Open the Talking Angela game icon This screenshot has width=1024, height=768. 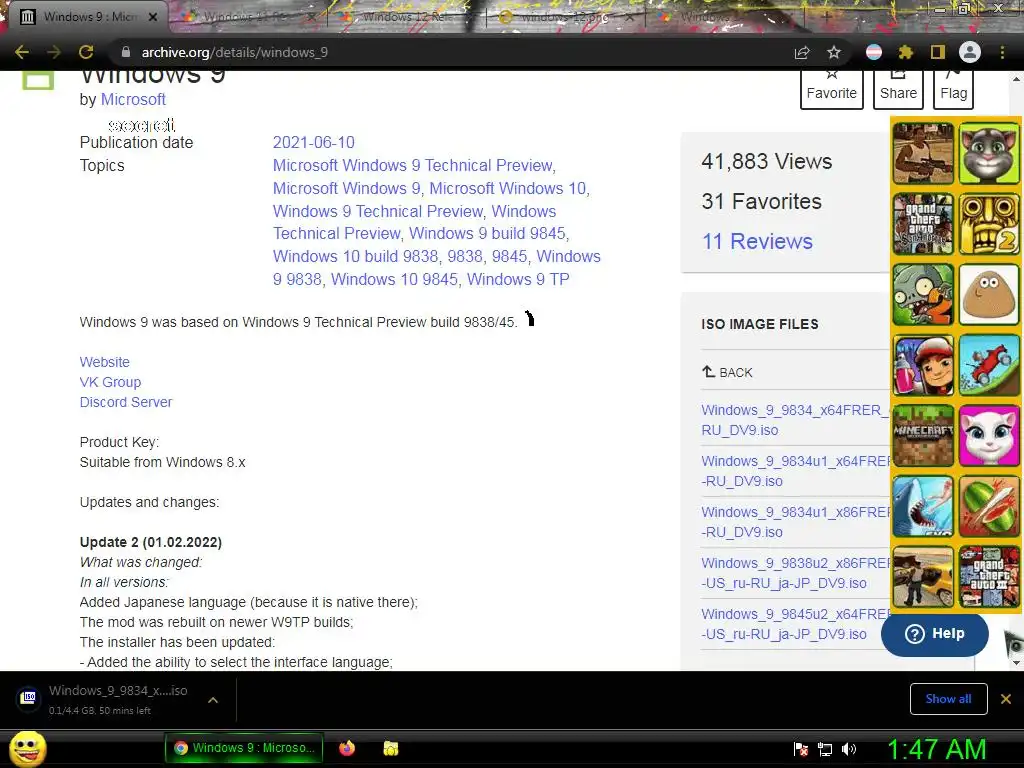[989, 436]
